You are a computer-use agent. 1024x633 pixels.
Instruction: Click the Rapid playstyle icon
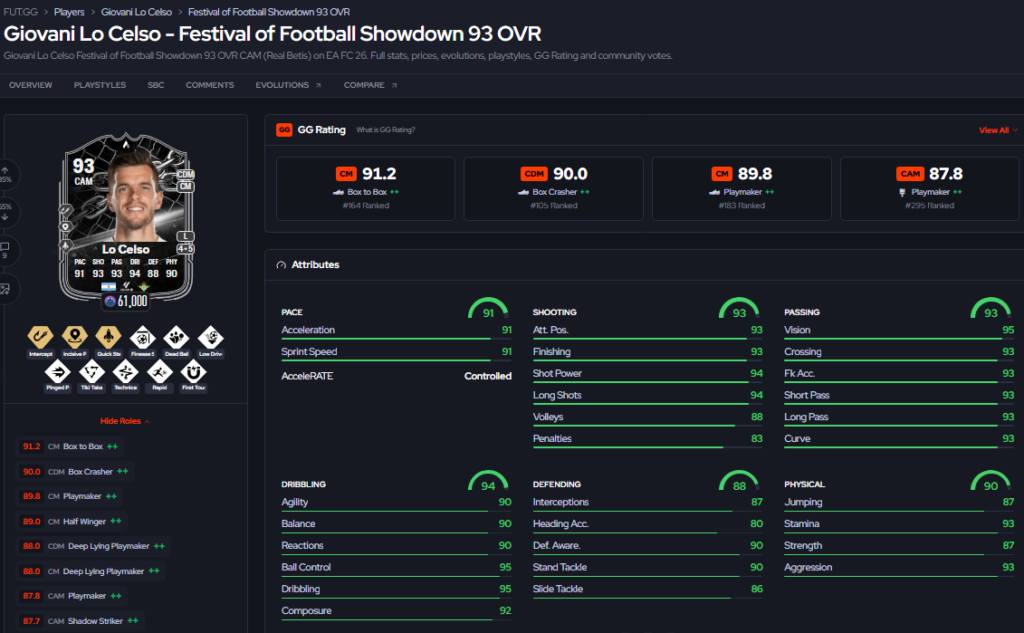(159, 372)
